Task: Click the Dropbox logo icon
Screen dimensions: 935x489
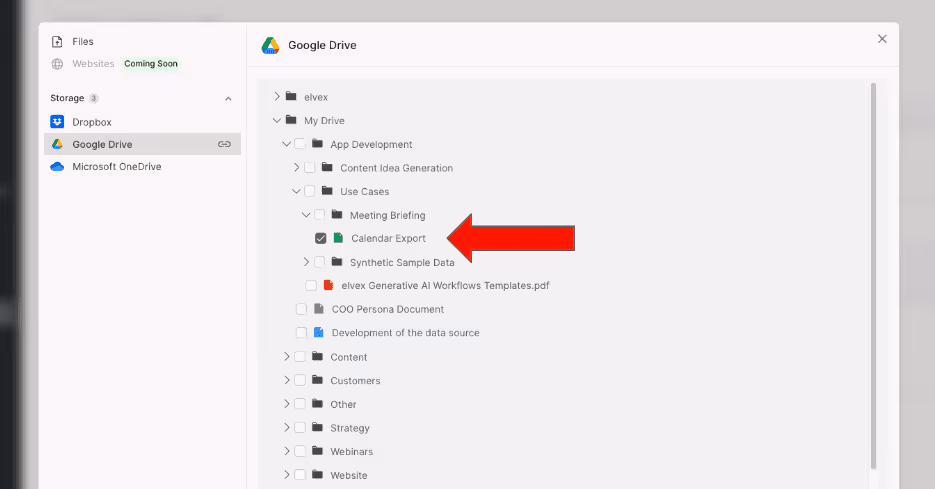Action: pyautogui.click(x=57, y=122)
